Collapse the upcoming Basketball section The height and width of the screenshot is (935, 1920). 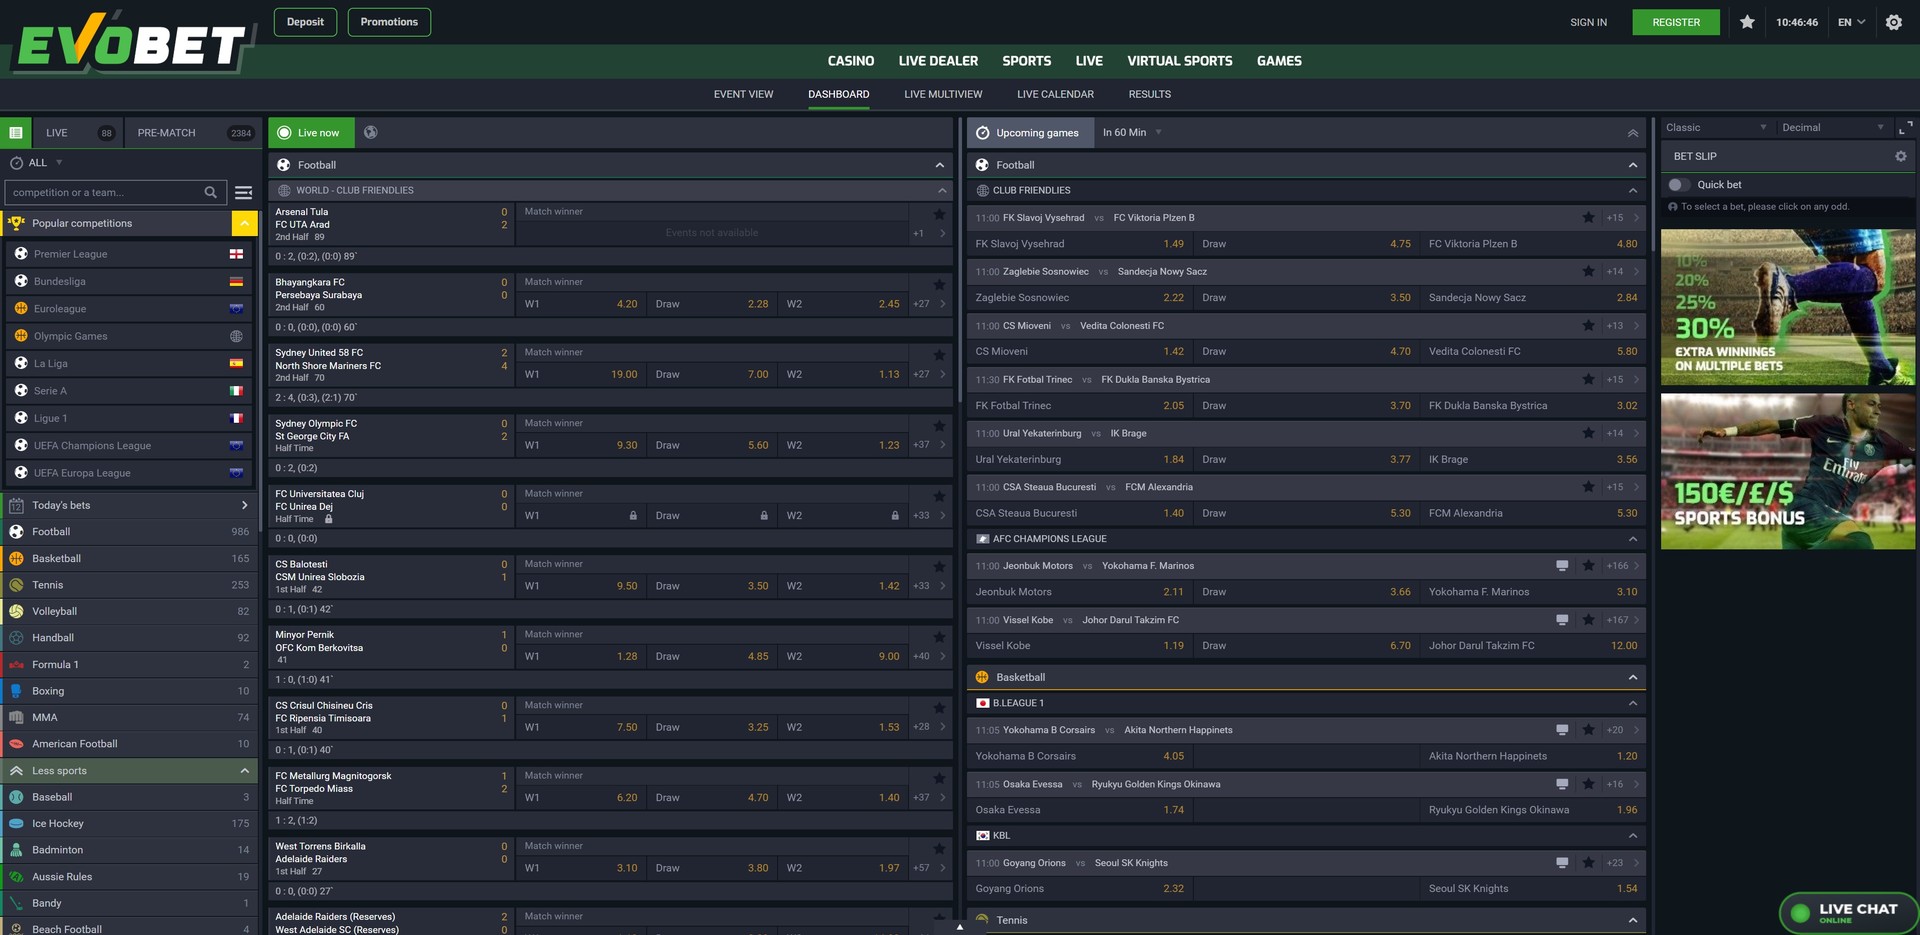(1632, 678)
